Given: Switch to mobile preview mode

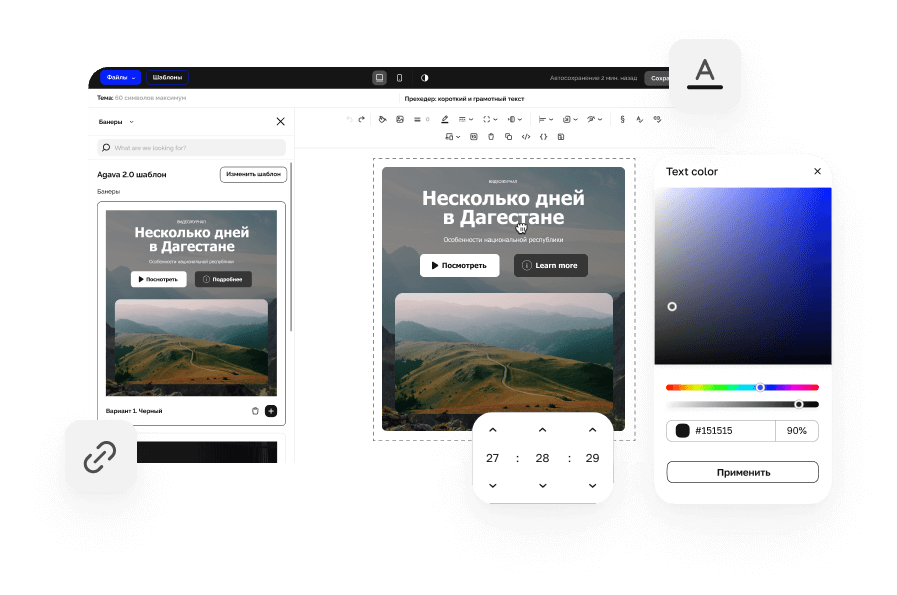Looking at the screenshot, I should [399, 77].
